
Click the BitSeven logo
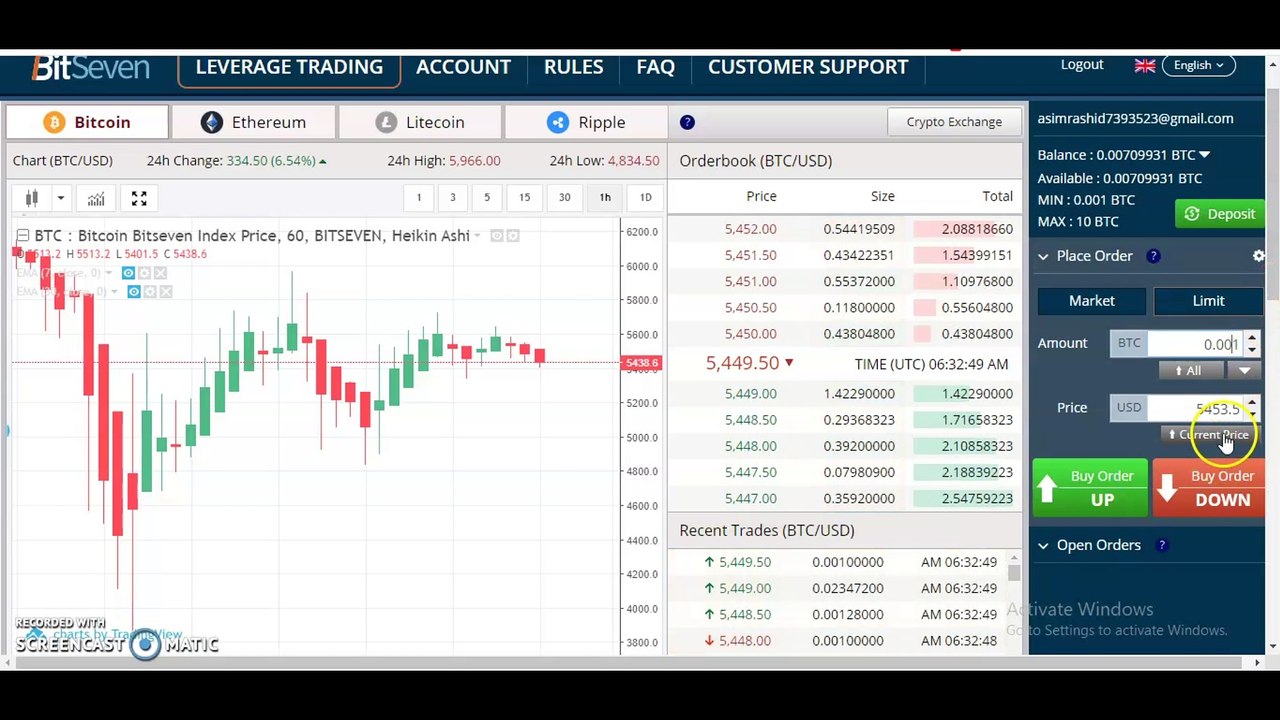click(90, 67)
